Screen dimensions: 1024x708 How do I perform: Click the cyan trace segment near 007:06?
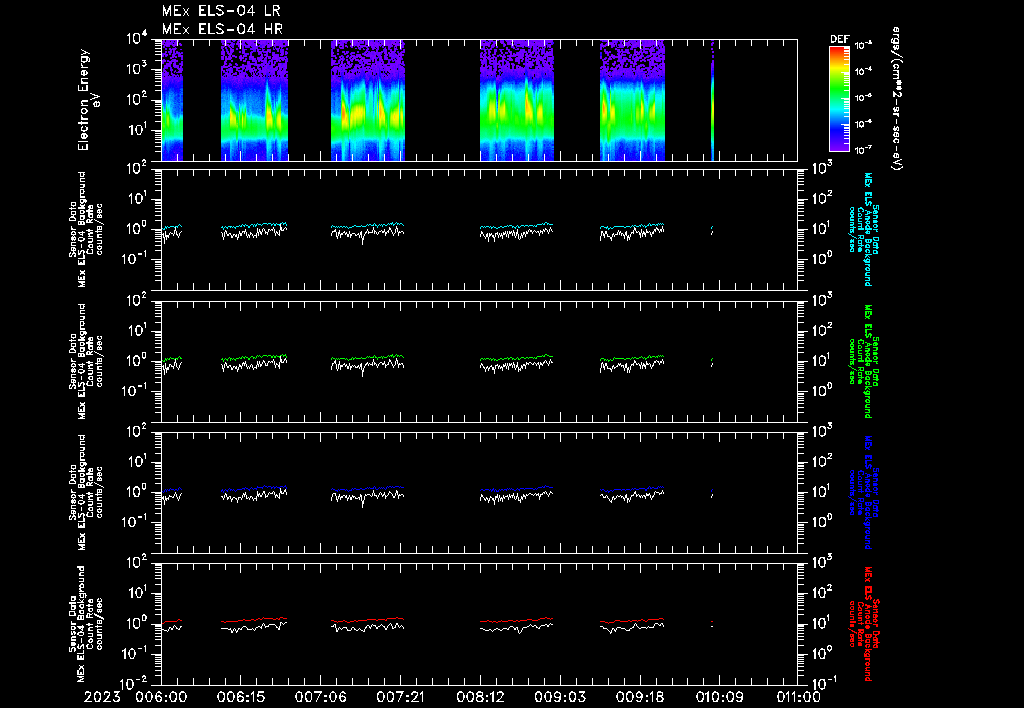point(368,226)
